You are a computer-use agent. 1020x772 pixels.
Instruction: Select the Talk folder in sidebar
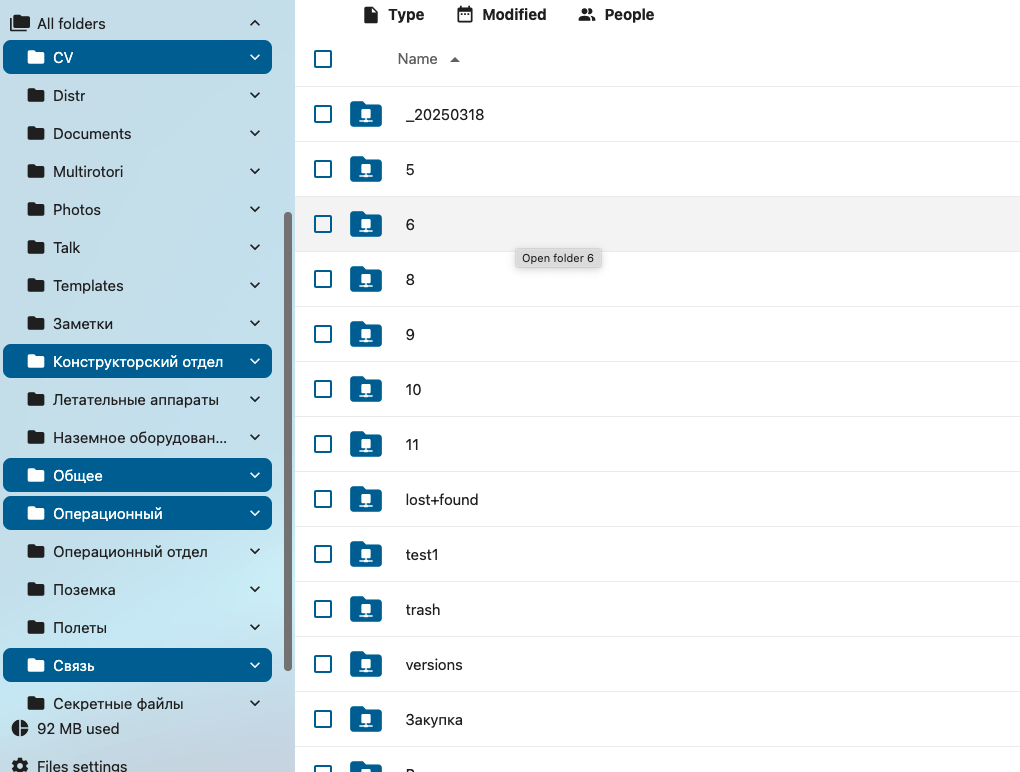tap(67, 247)
